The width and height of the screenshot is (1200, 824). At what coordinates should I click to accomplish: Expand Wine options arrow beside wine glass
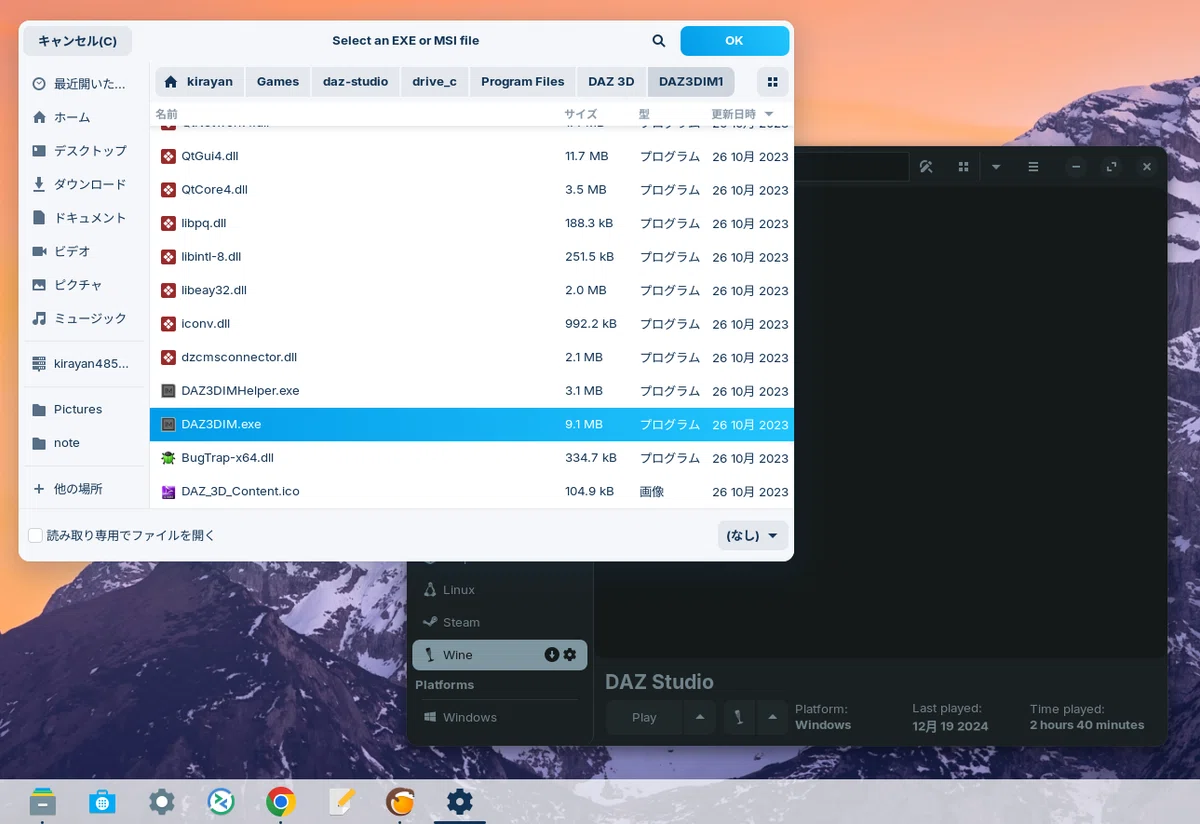pyautogui.click(x=771, y=717)
